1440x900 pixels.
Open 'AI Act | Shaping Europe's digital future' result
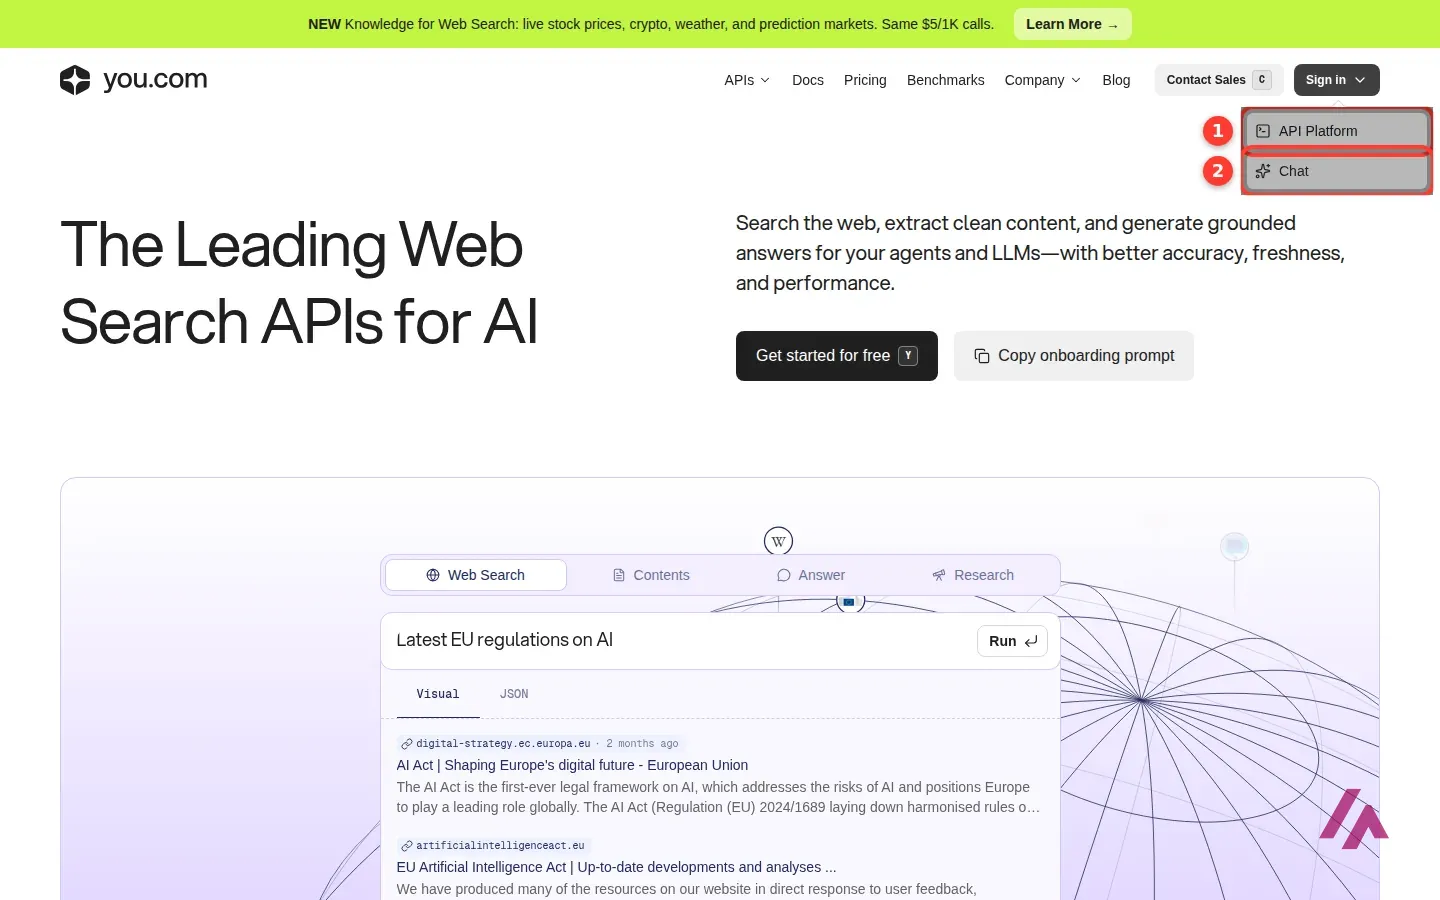572,765
